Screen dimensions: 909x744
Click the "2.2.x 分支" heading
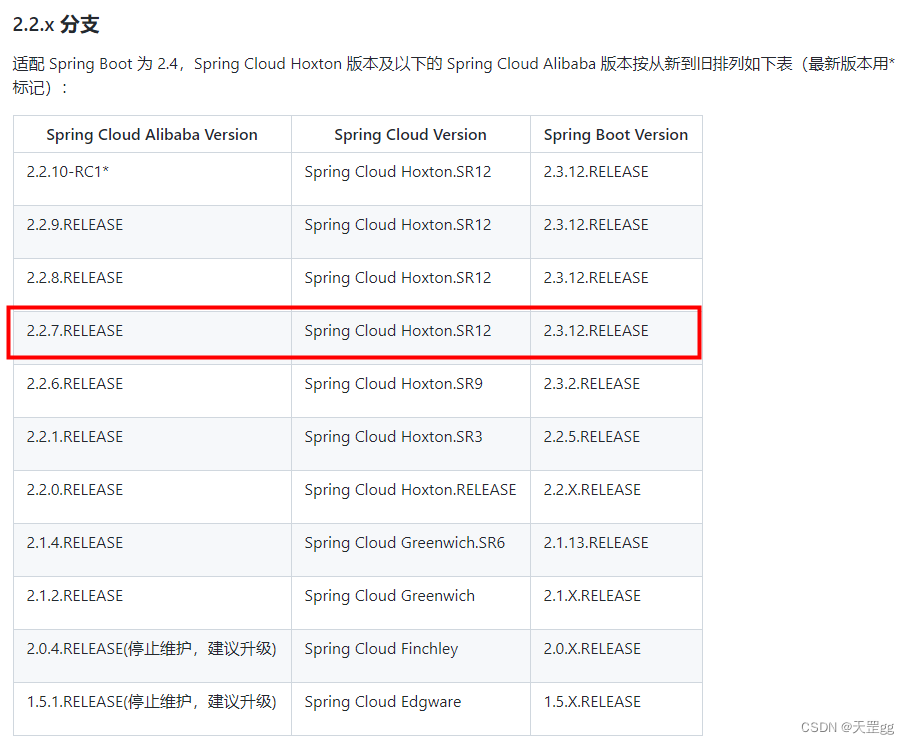[56, 24]
